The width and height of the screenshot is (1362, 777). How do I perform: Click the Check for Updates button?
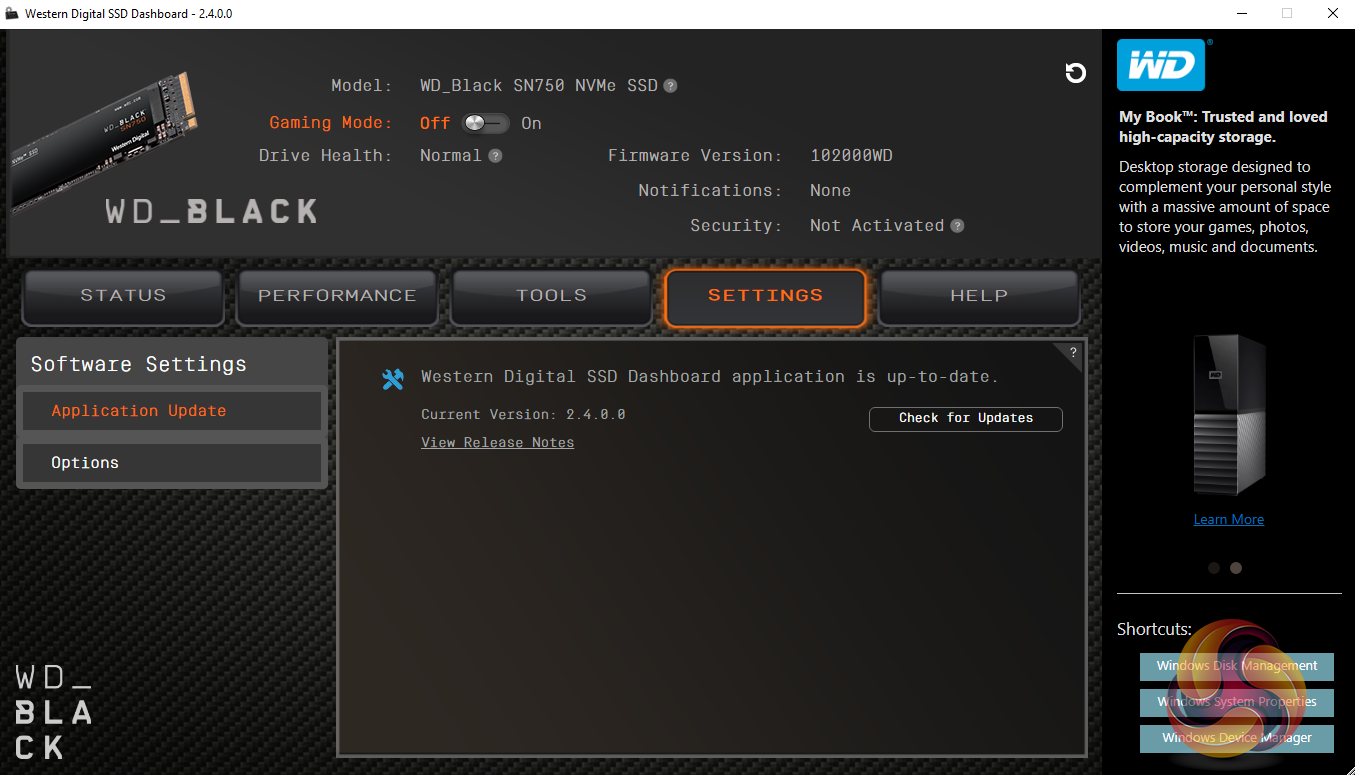[x=966, y=418]
